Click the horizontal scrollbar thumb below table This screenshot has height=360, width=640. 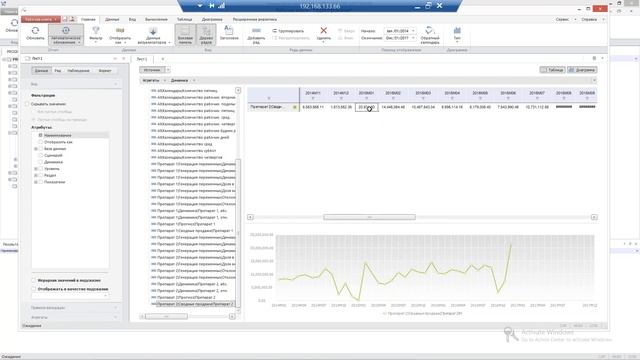point(369,217)
